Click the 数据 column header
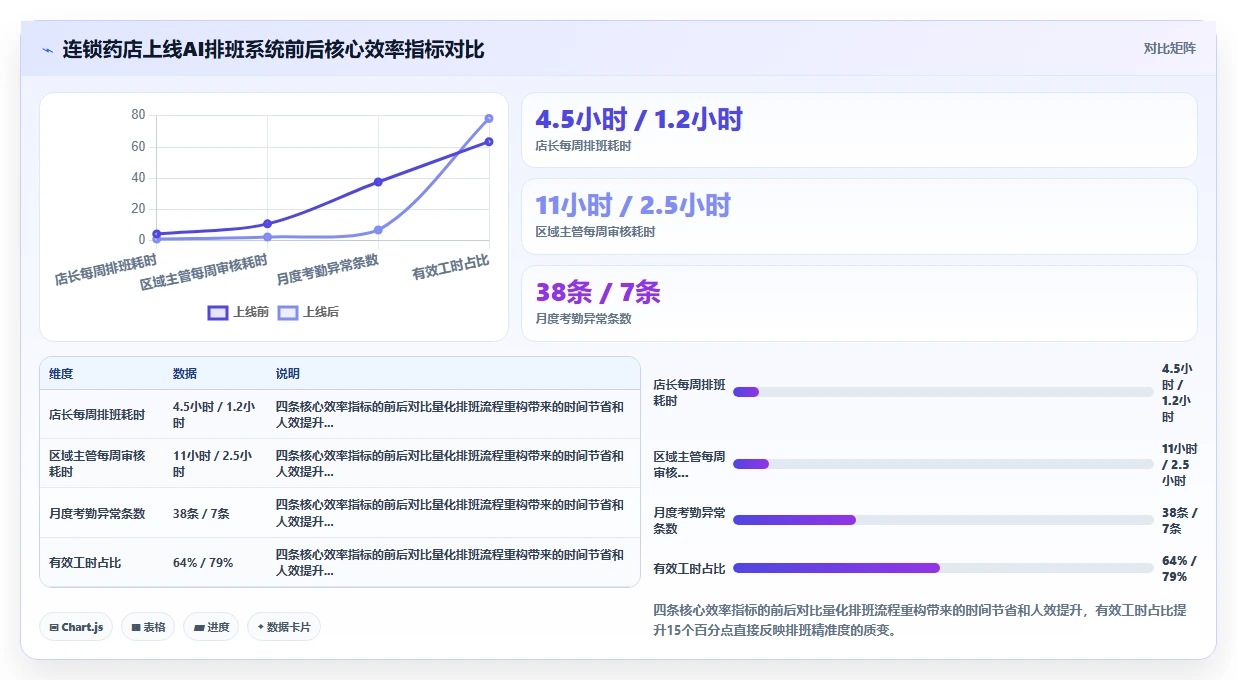Image resolution: width=1237 pixels, height=680 pixels. coord(185,374)
